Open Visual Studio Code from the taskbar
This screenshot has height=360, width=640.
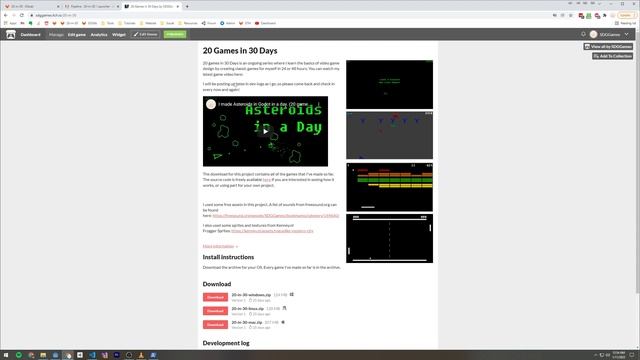click(92, 355)
